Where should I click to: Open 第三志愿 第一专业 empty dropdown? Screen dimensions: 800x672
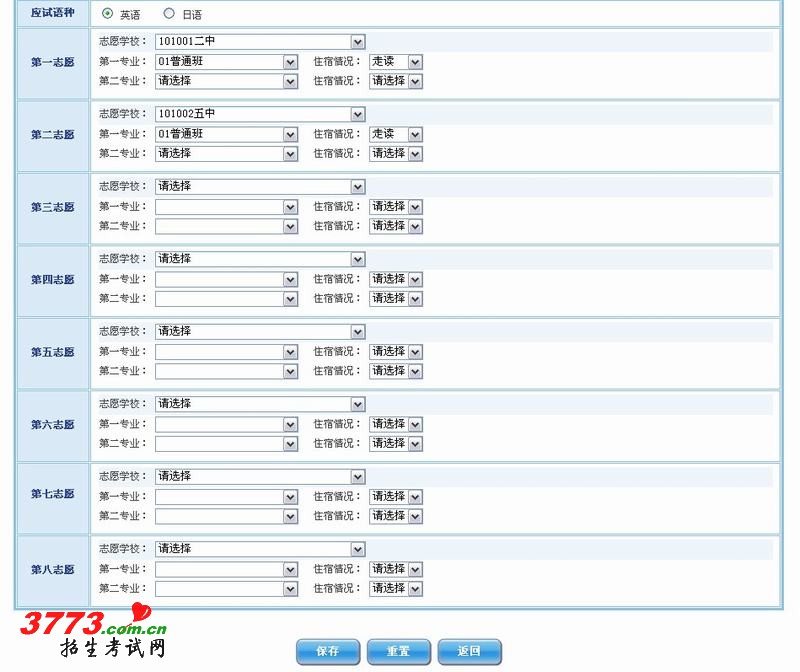click(x=226, y=207)
